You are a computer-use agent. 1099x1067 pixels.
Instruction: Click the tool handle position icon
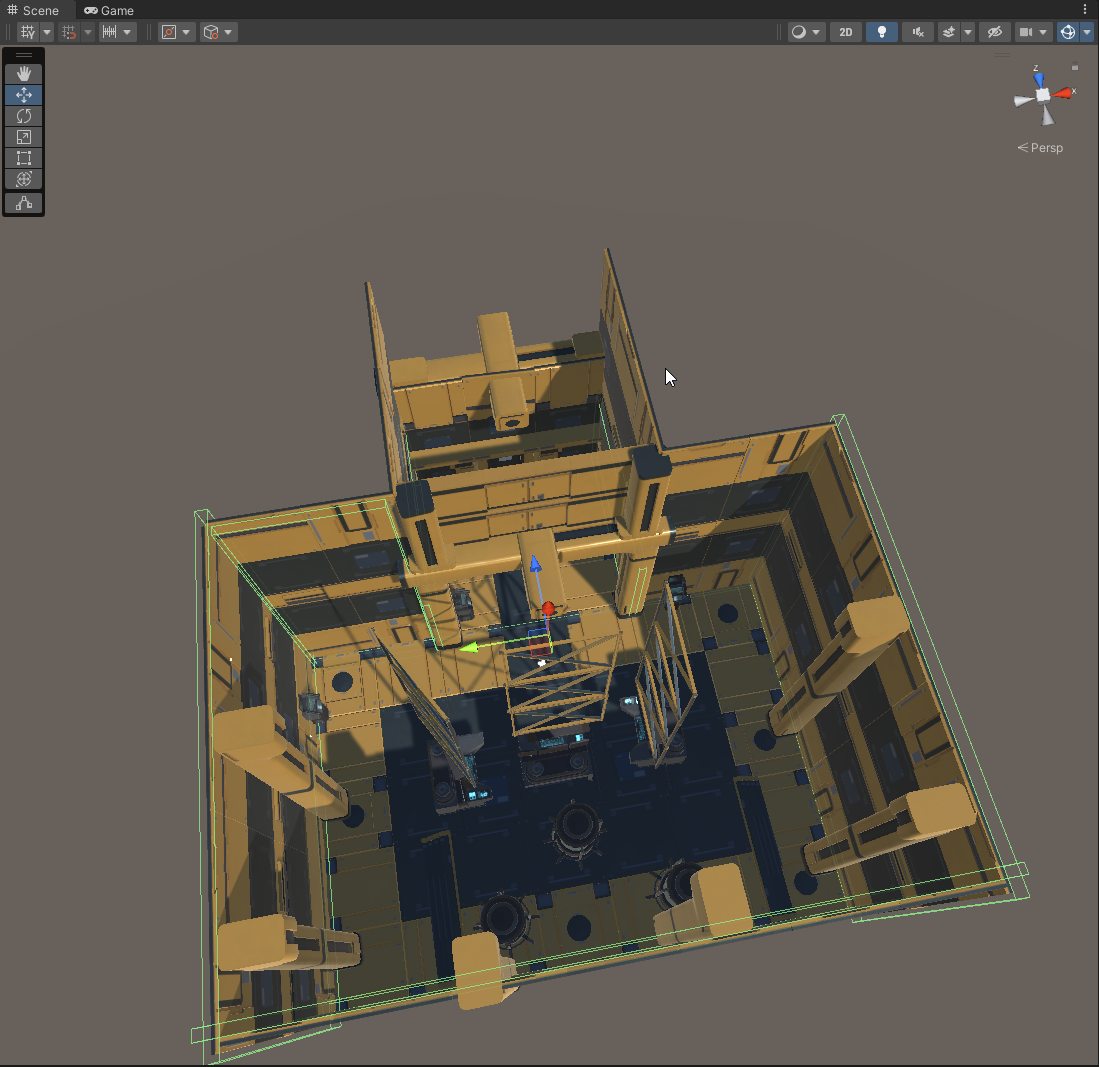(x=169, y=32)
